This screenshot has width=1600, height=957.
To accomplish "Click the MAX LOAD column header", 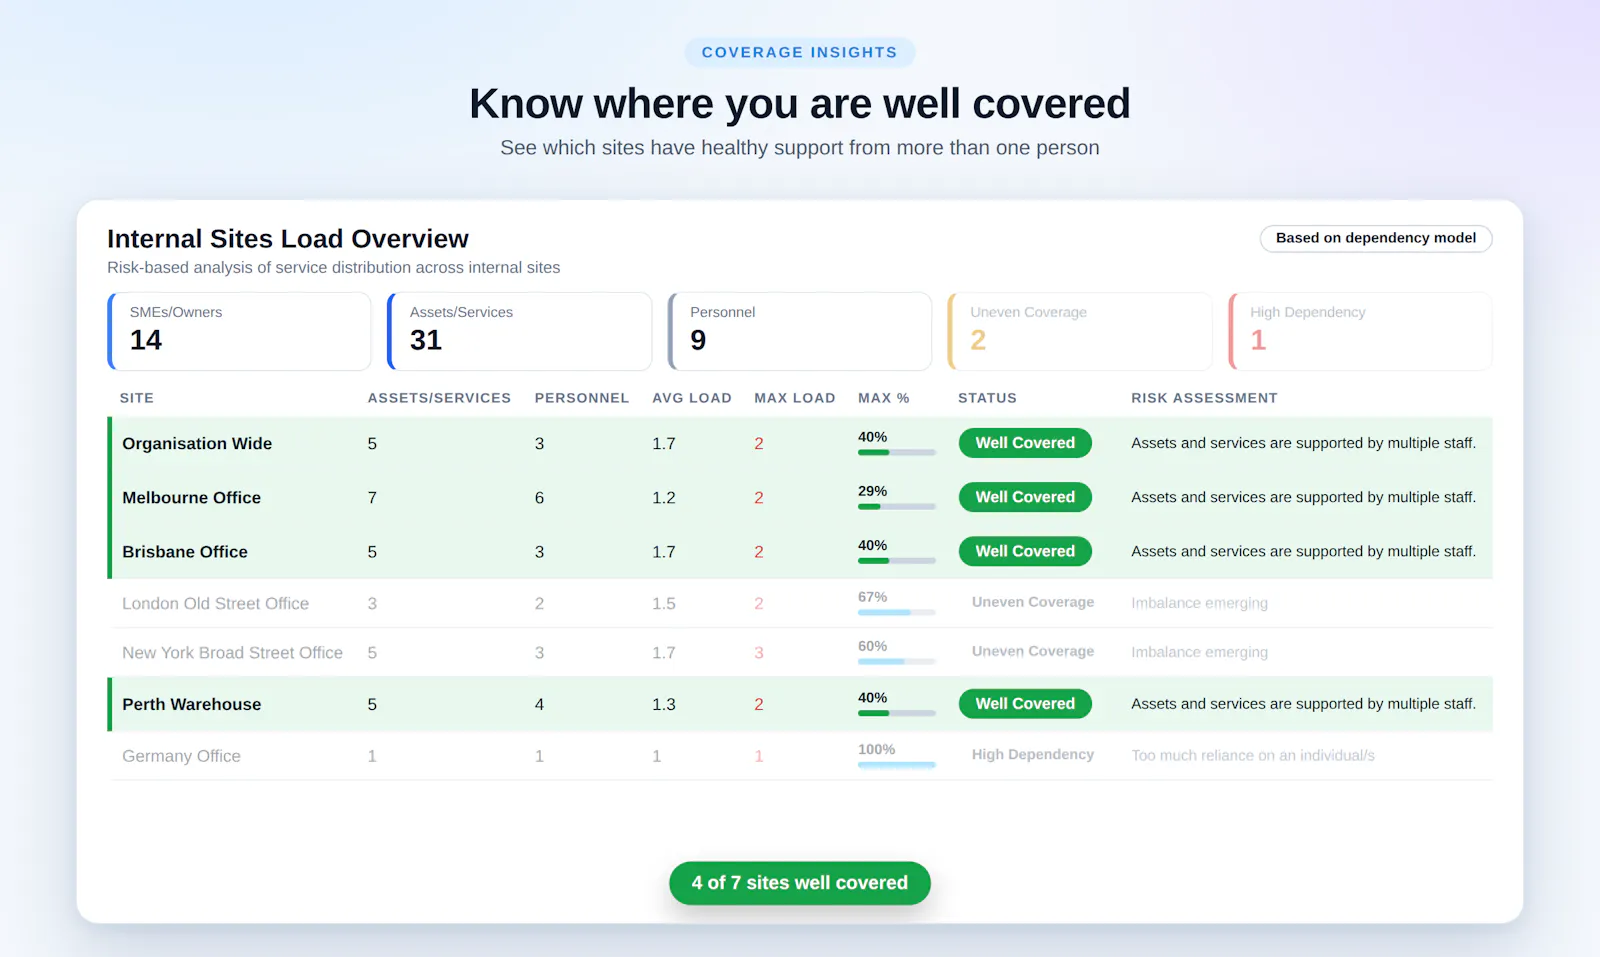I will [x=795, y=398].
